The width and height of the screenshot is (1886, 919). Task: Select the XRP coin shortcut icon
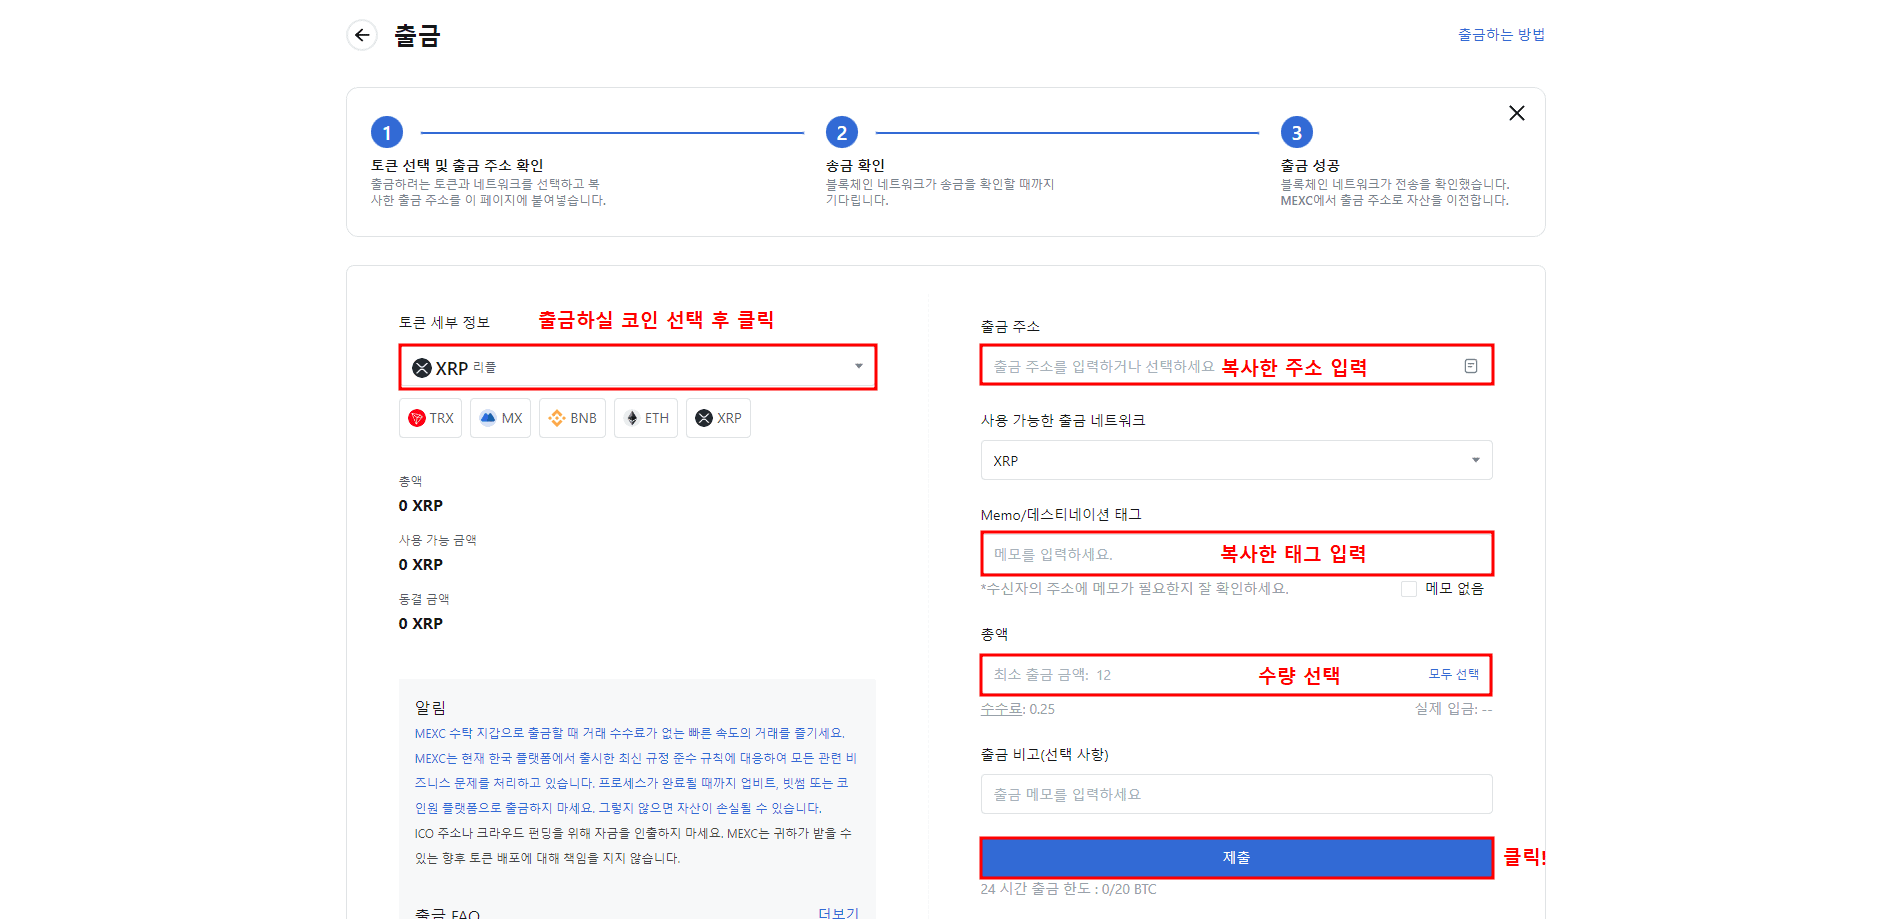click(717, 418)
